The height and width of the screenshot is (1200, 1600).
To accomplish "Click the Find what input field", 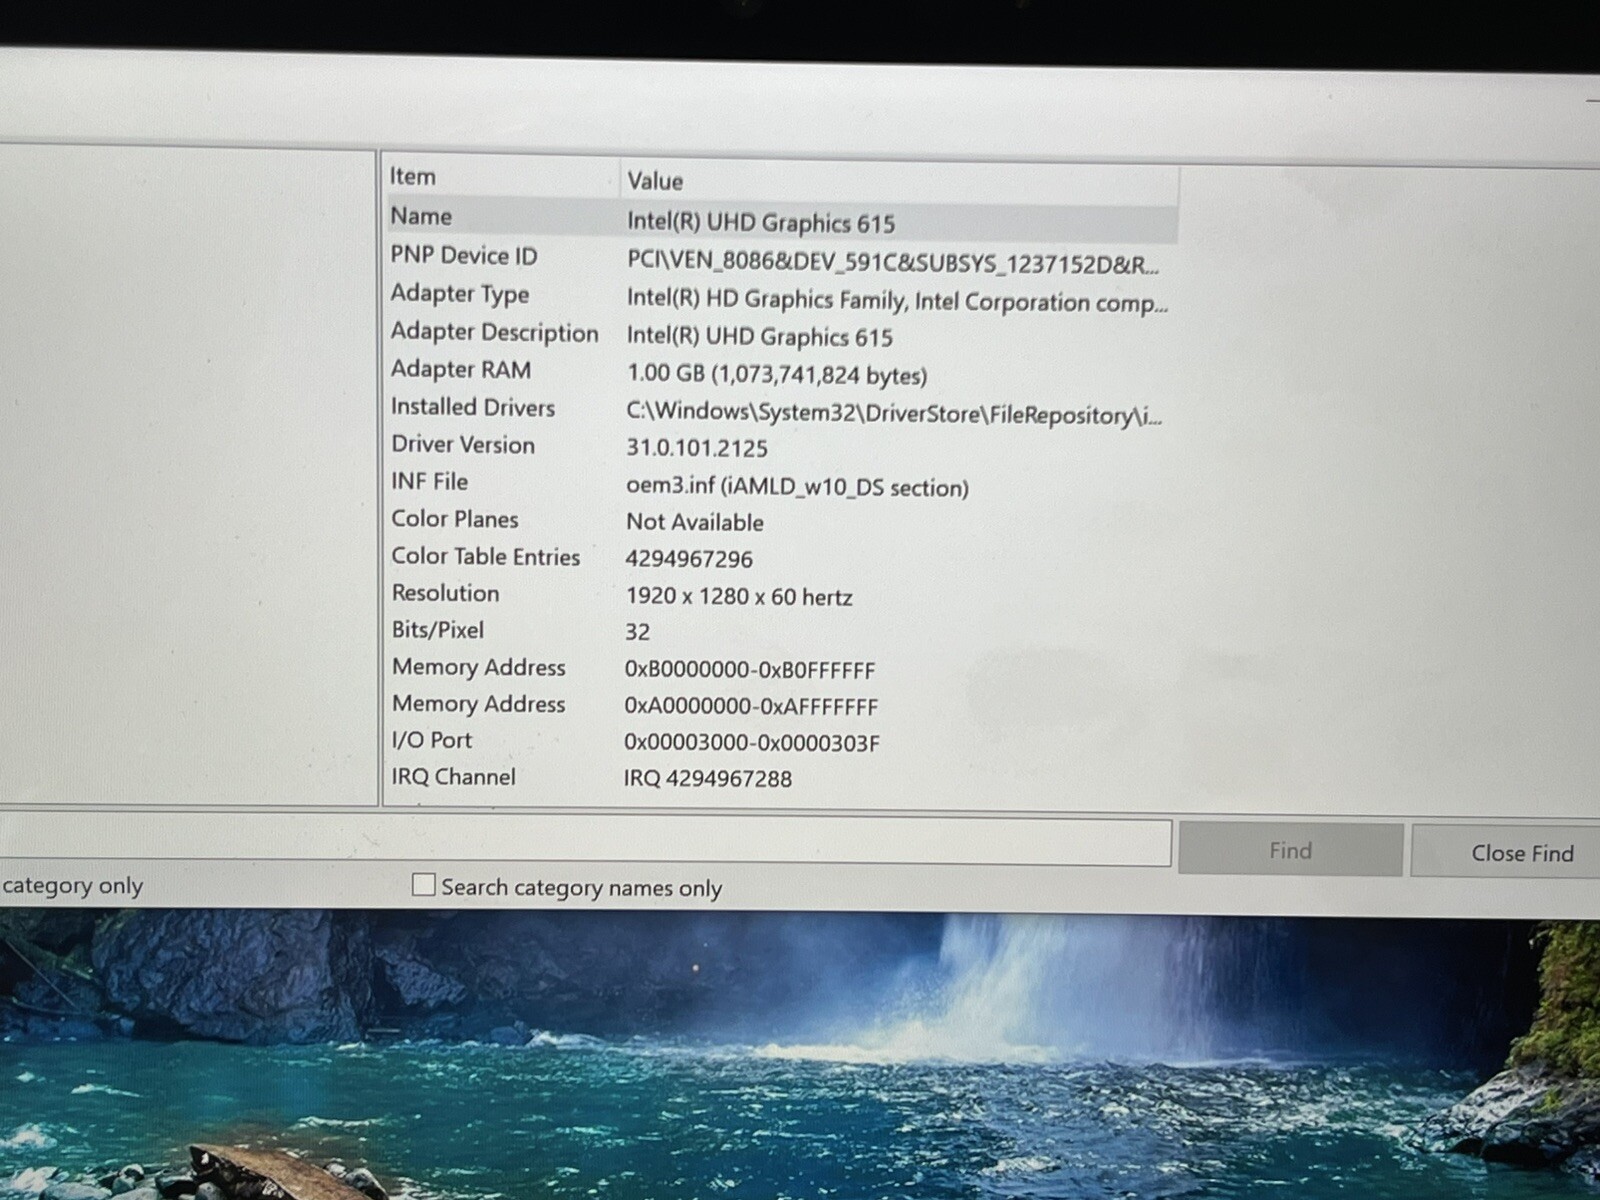I will [585, 840].
